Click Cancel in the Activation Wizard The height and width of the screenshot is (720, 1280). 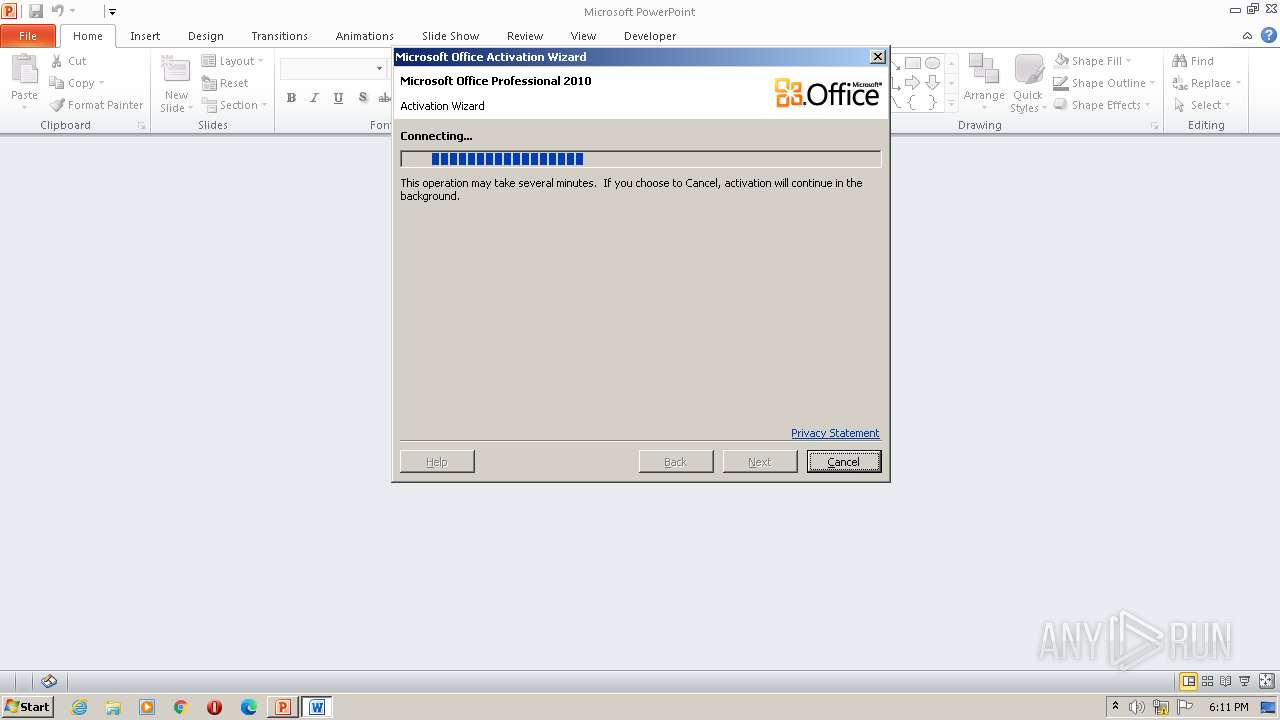click(844, 462)
